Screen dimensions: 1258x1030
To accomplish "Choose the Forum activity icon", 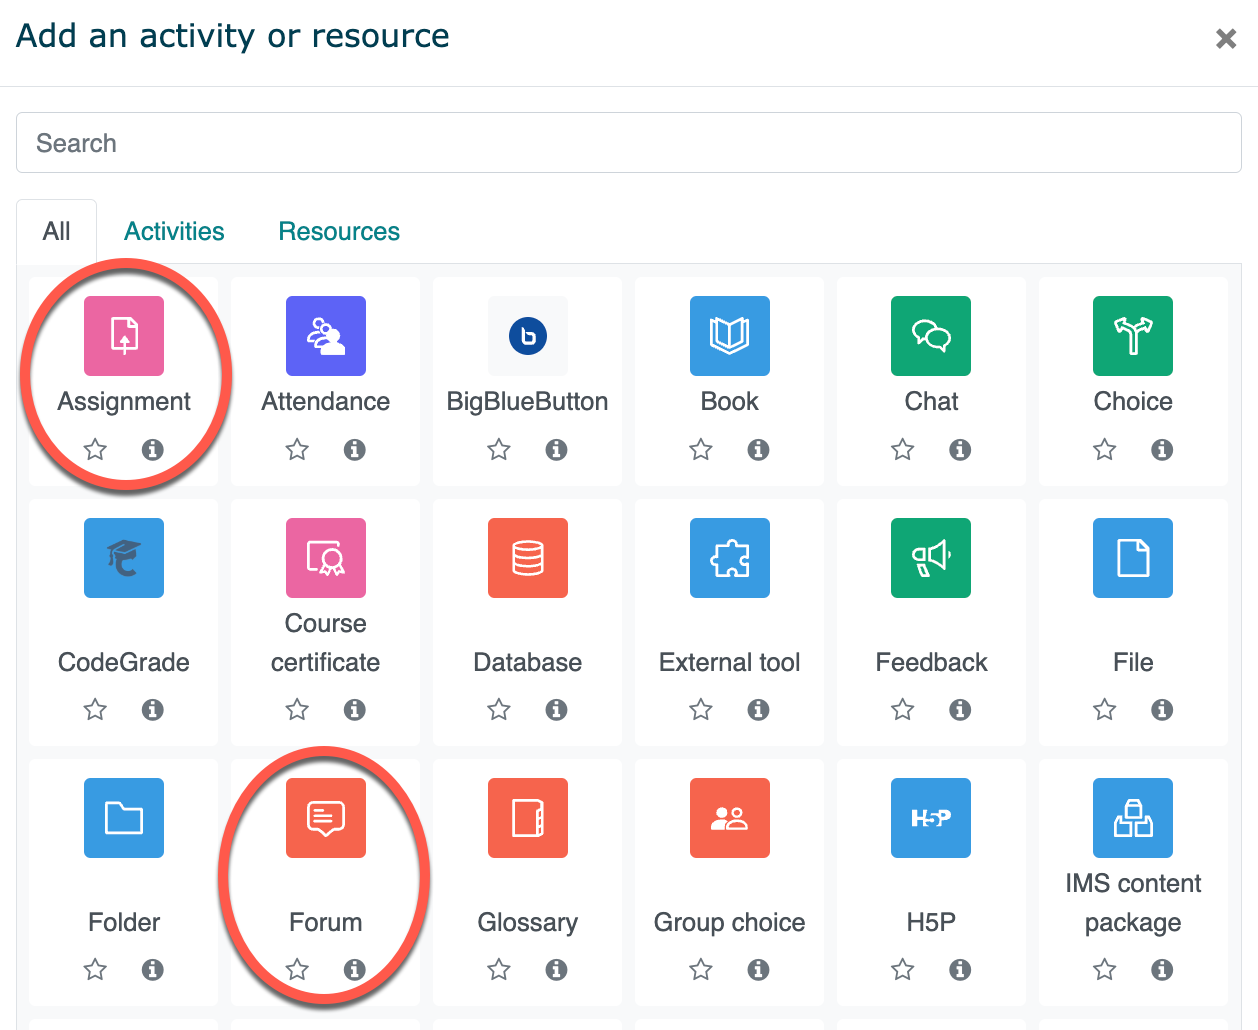I will (326, 818).
